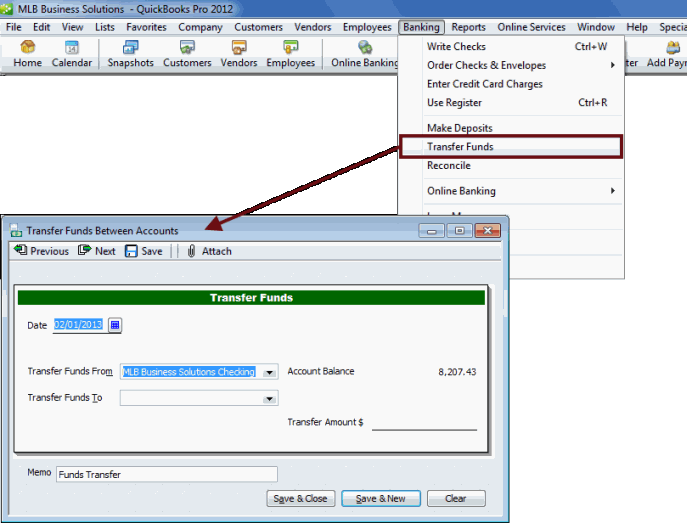Open the Window menu
The width and height of the screenshot is (687, 523).
click(x=595, y=27)
